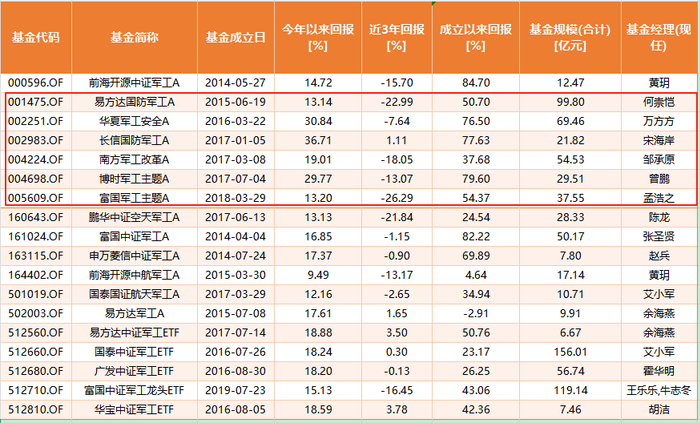Click fund size value 156.01
This screenshot has width=700, height=423.
coord(570,352)
